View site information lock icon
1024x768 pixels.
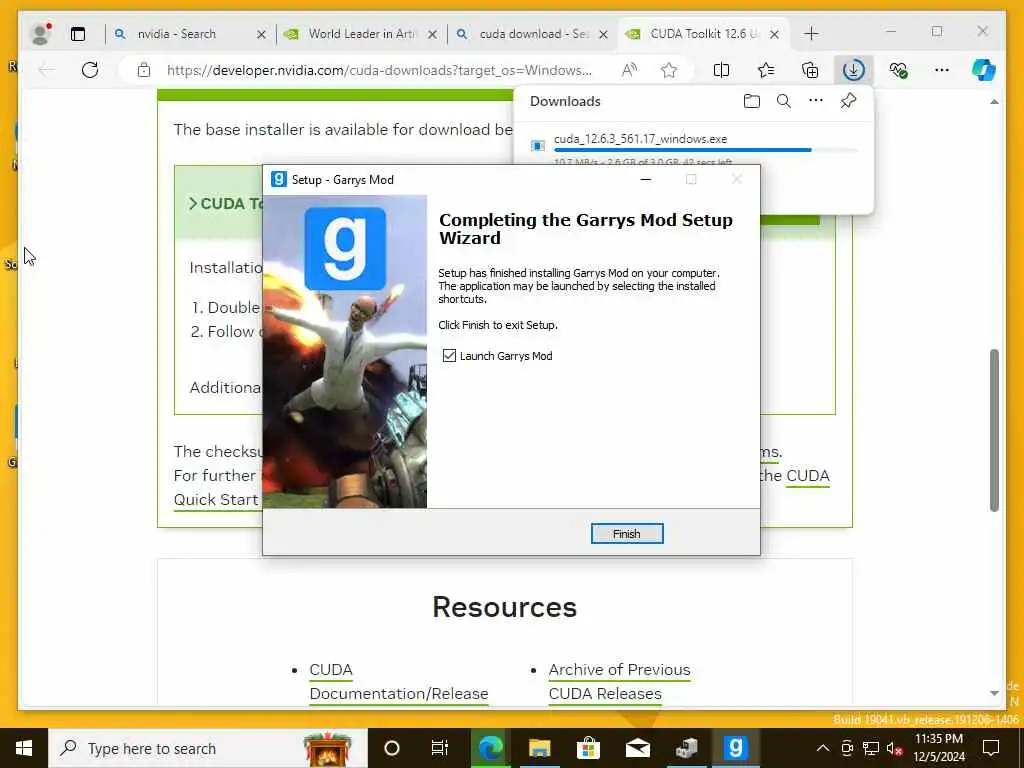click(144, 70)
